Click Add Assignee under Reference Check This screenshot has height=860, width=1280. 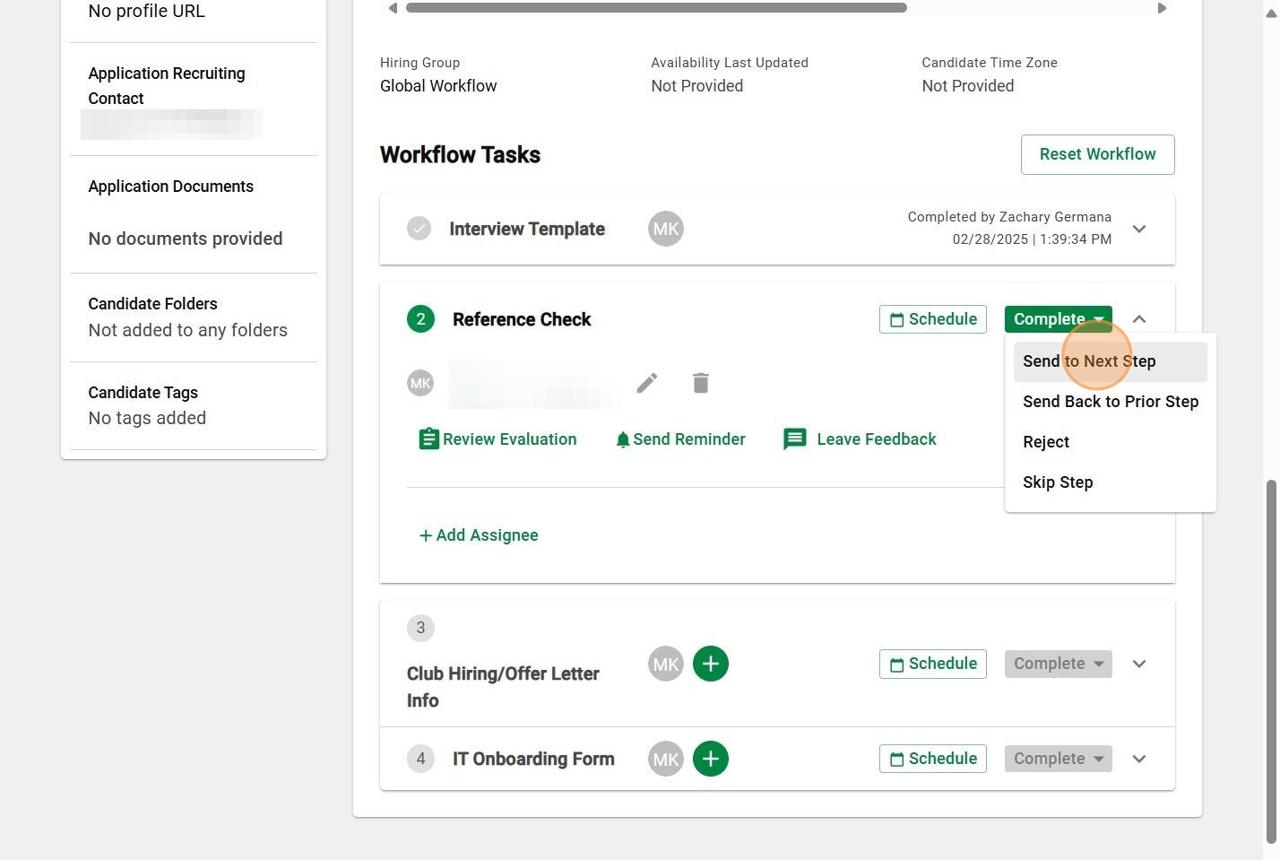pos(479,535)
